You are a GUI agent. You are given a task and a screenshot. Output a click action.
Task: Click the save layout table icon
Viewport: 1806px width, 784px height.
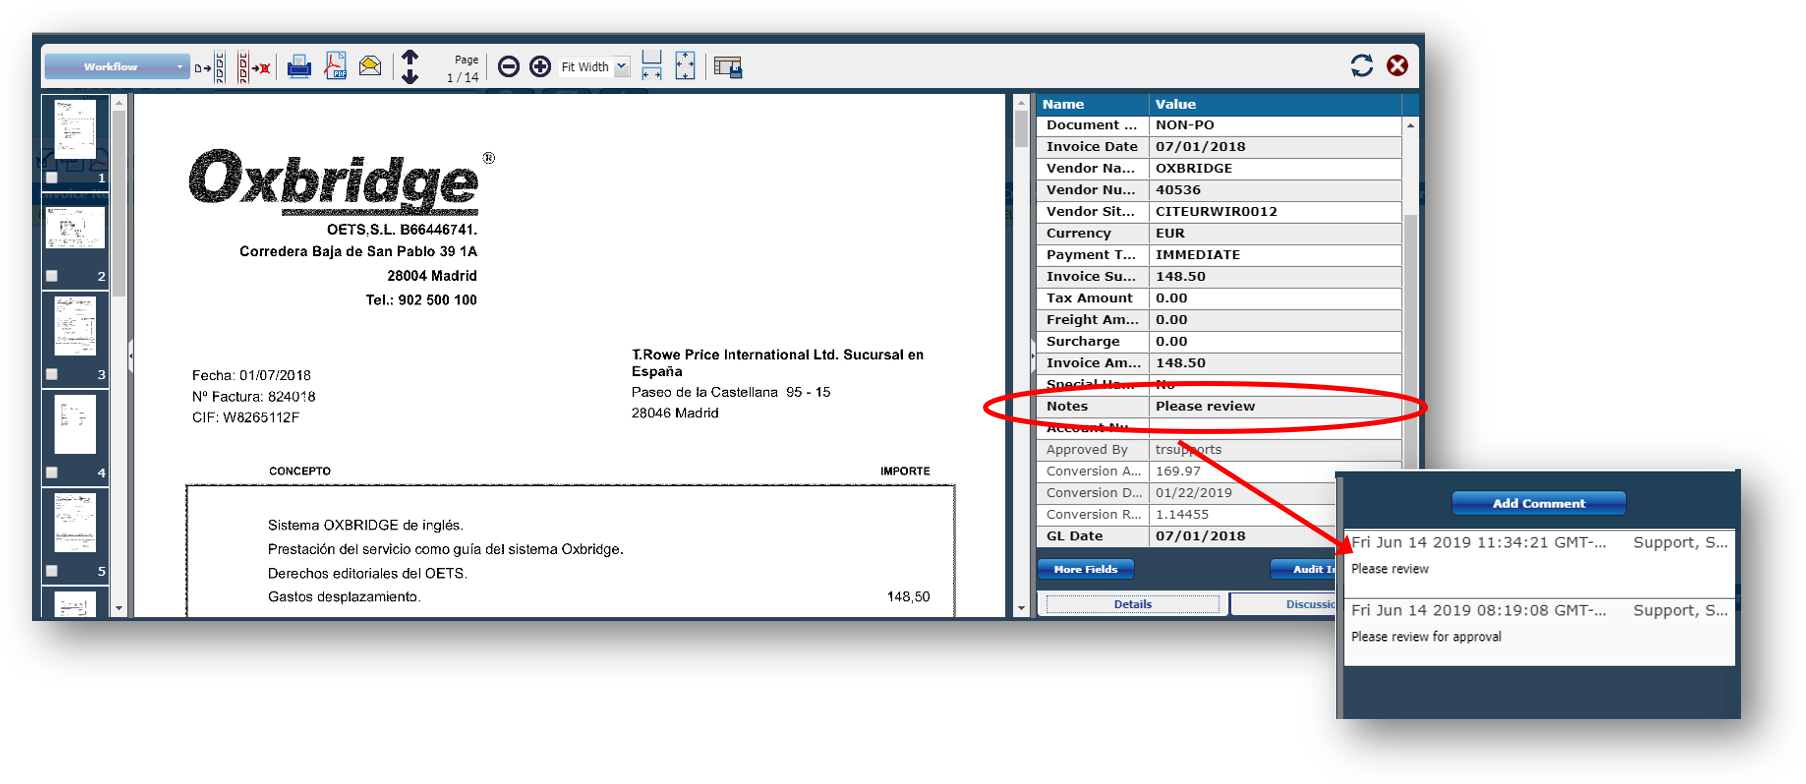pyautogui.click(x=728, y=67)
